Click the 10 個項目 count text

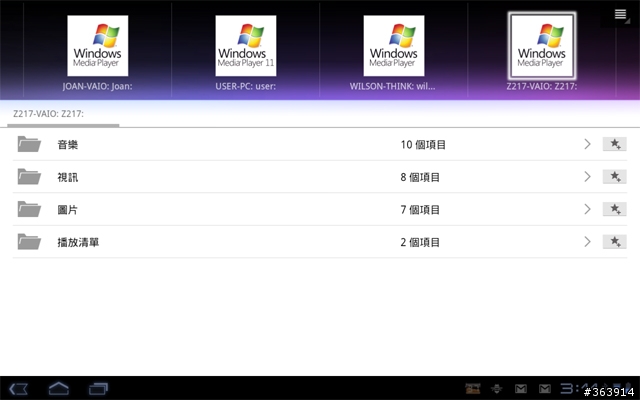click(x=423, y=144)
